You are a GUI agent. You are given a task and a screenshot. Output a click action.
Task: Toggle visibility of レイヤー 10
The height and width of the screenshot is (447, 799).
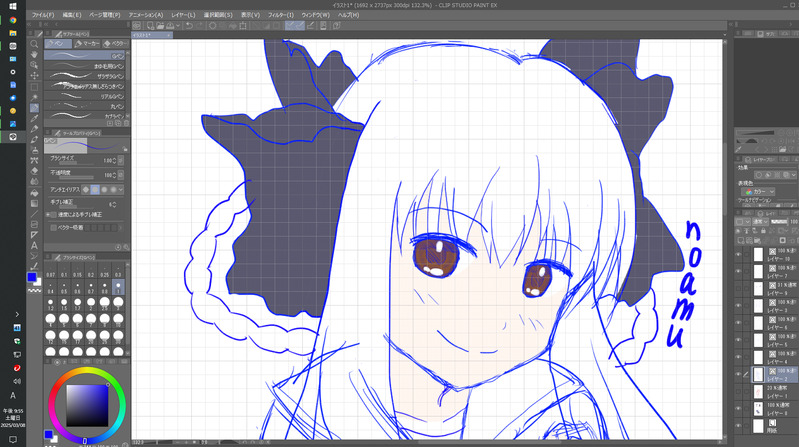pyautogui.click(x=738, y=254)
